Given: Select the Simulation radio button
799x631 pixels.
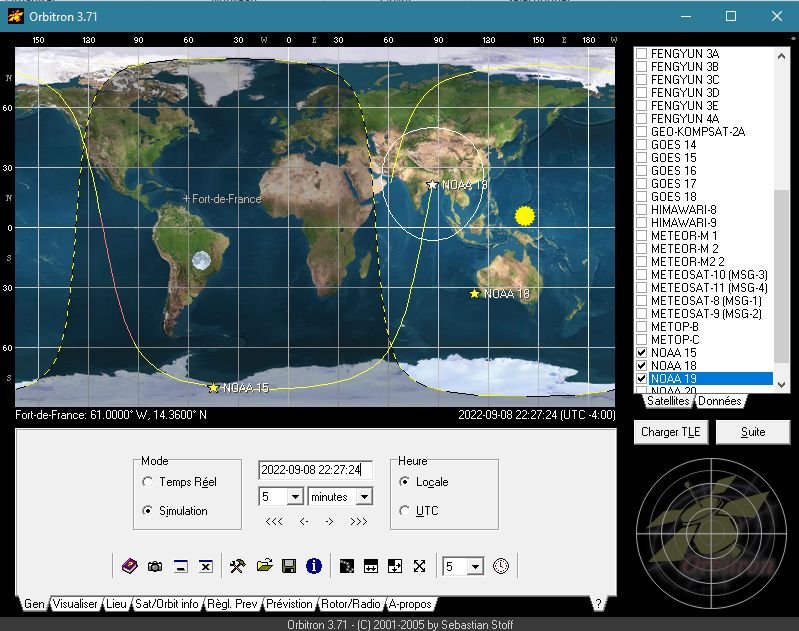Looking at the screenshot, I should (148, 510).
